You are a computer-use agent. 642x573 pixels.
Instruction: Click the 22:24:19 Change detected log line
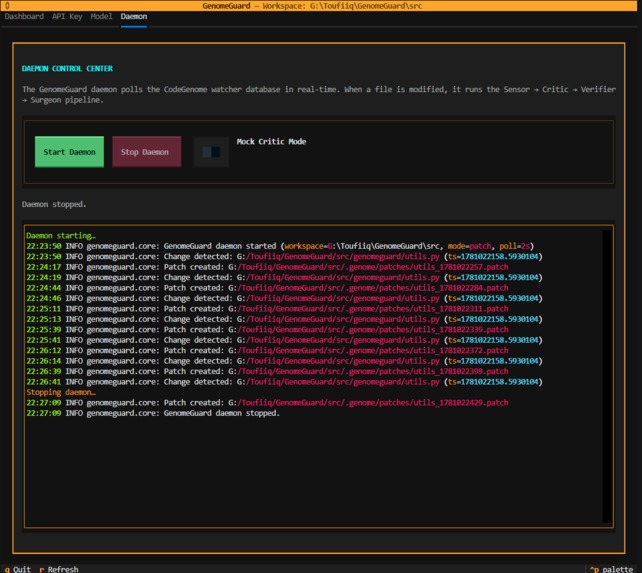tap(285, 278)
